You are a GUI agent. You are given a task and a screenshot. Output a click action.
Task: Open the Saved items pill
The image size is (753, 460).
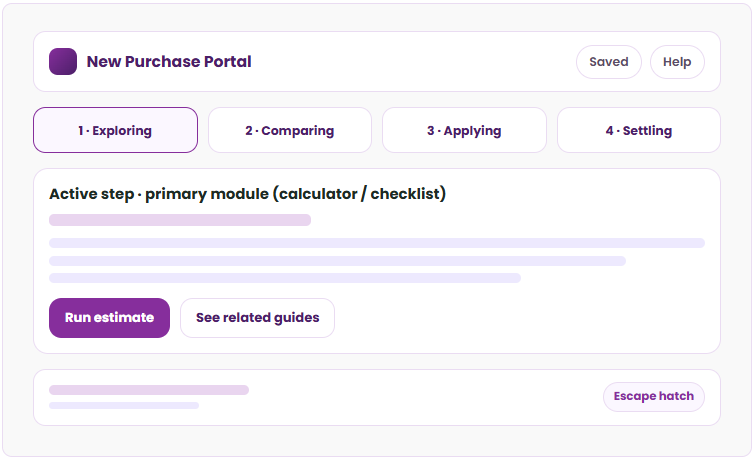[x=608, y=62]
